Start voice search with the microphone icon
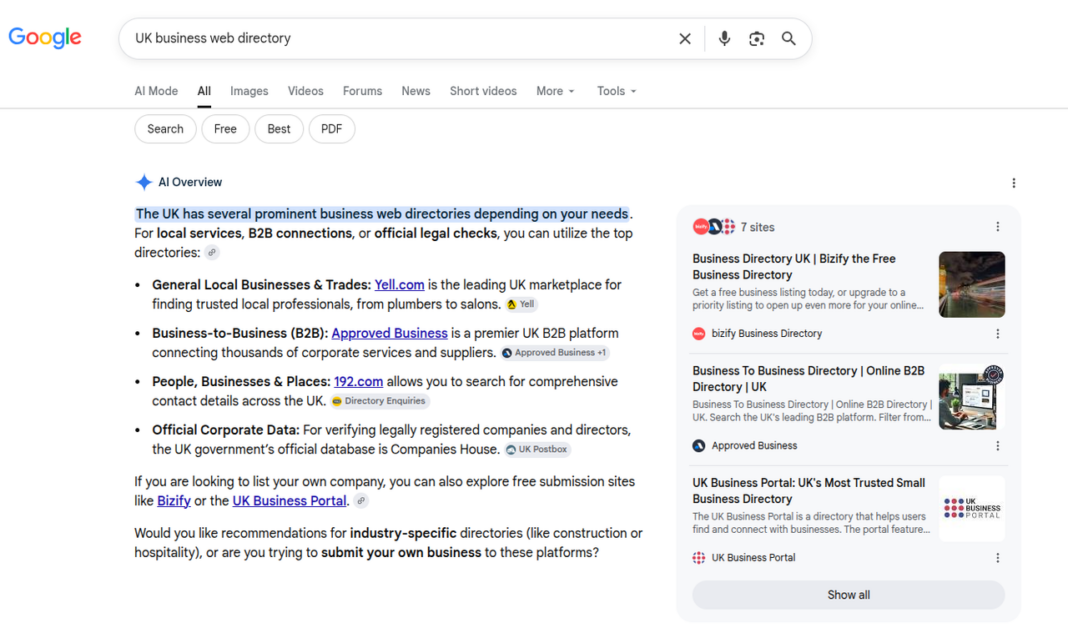The image size is (1068, 628). (724, 39)
